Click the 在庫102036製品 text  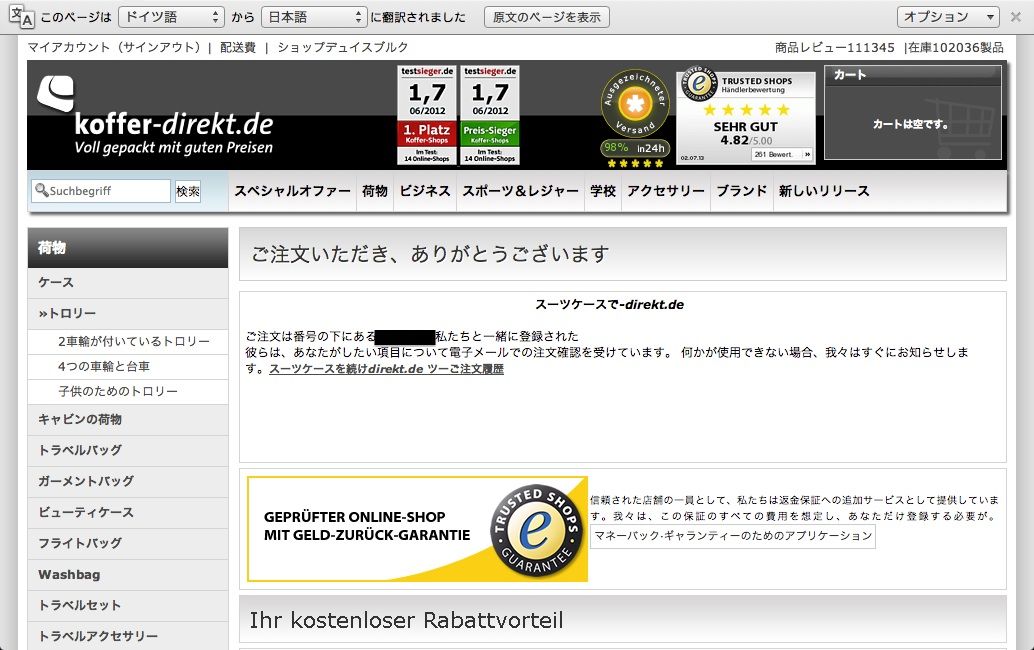956,47
